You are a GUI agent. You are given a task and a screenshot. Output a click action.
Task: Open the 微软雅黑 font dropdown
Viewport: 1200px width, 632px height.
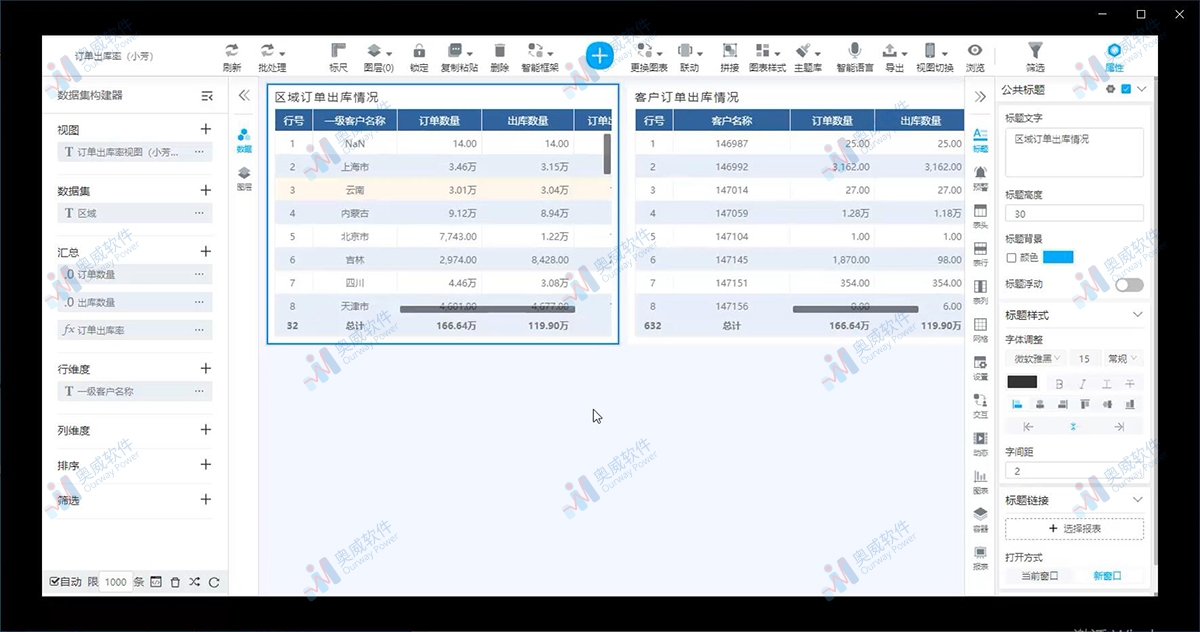click(x=1034, y=358)
